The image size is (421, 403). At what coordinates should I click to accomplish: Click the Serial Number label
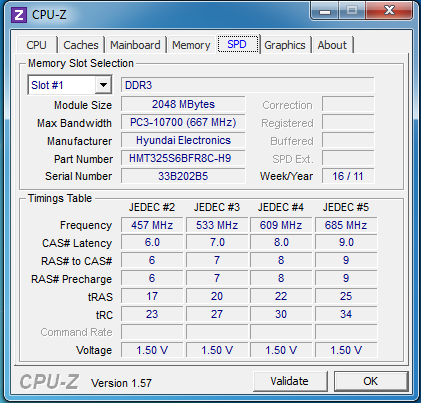point(79,176)
